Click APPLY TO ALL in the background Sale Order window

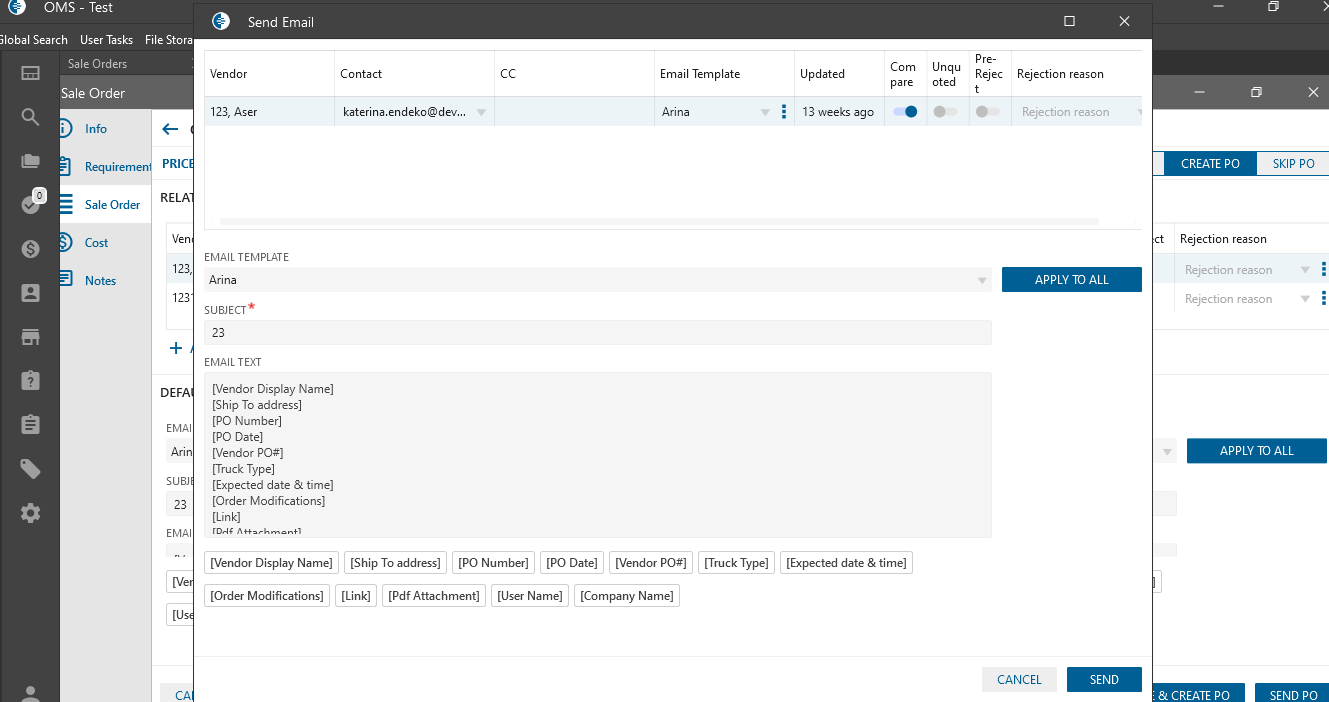point(1257,451)
